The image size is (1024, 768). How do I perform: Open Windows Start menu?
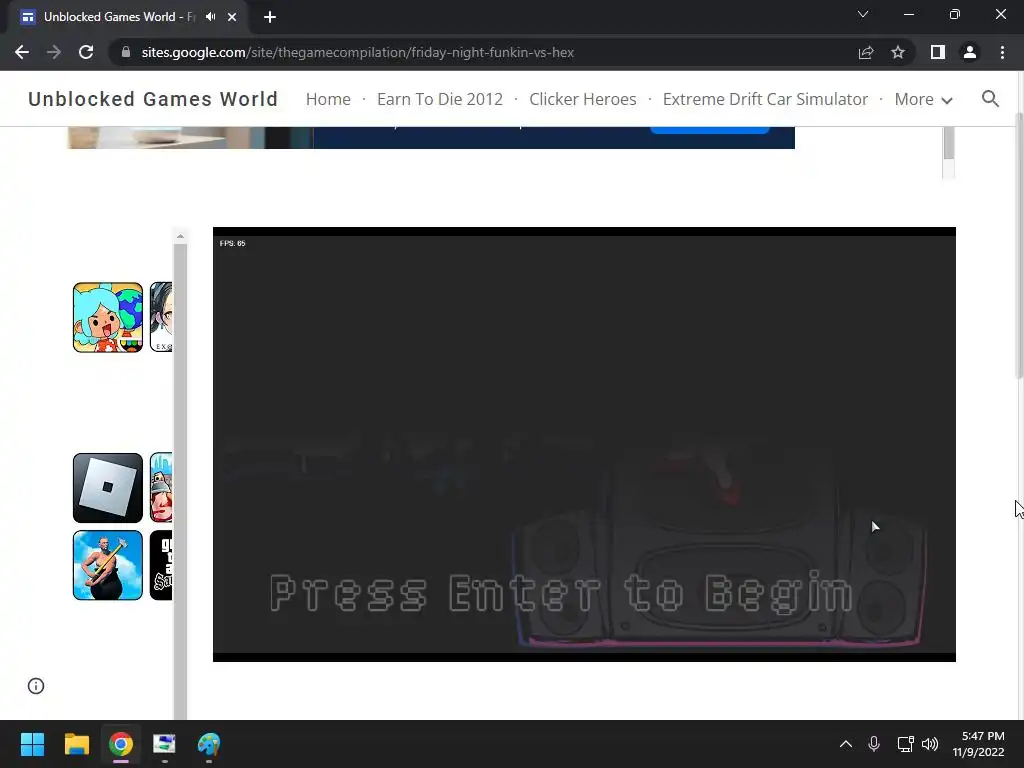(x=32, y=744)
